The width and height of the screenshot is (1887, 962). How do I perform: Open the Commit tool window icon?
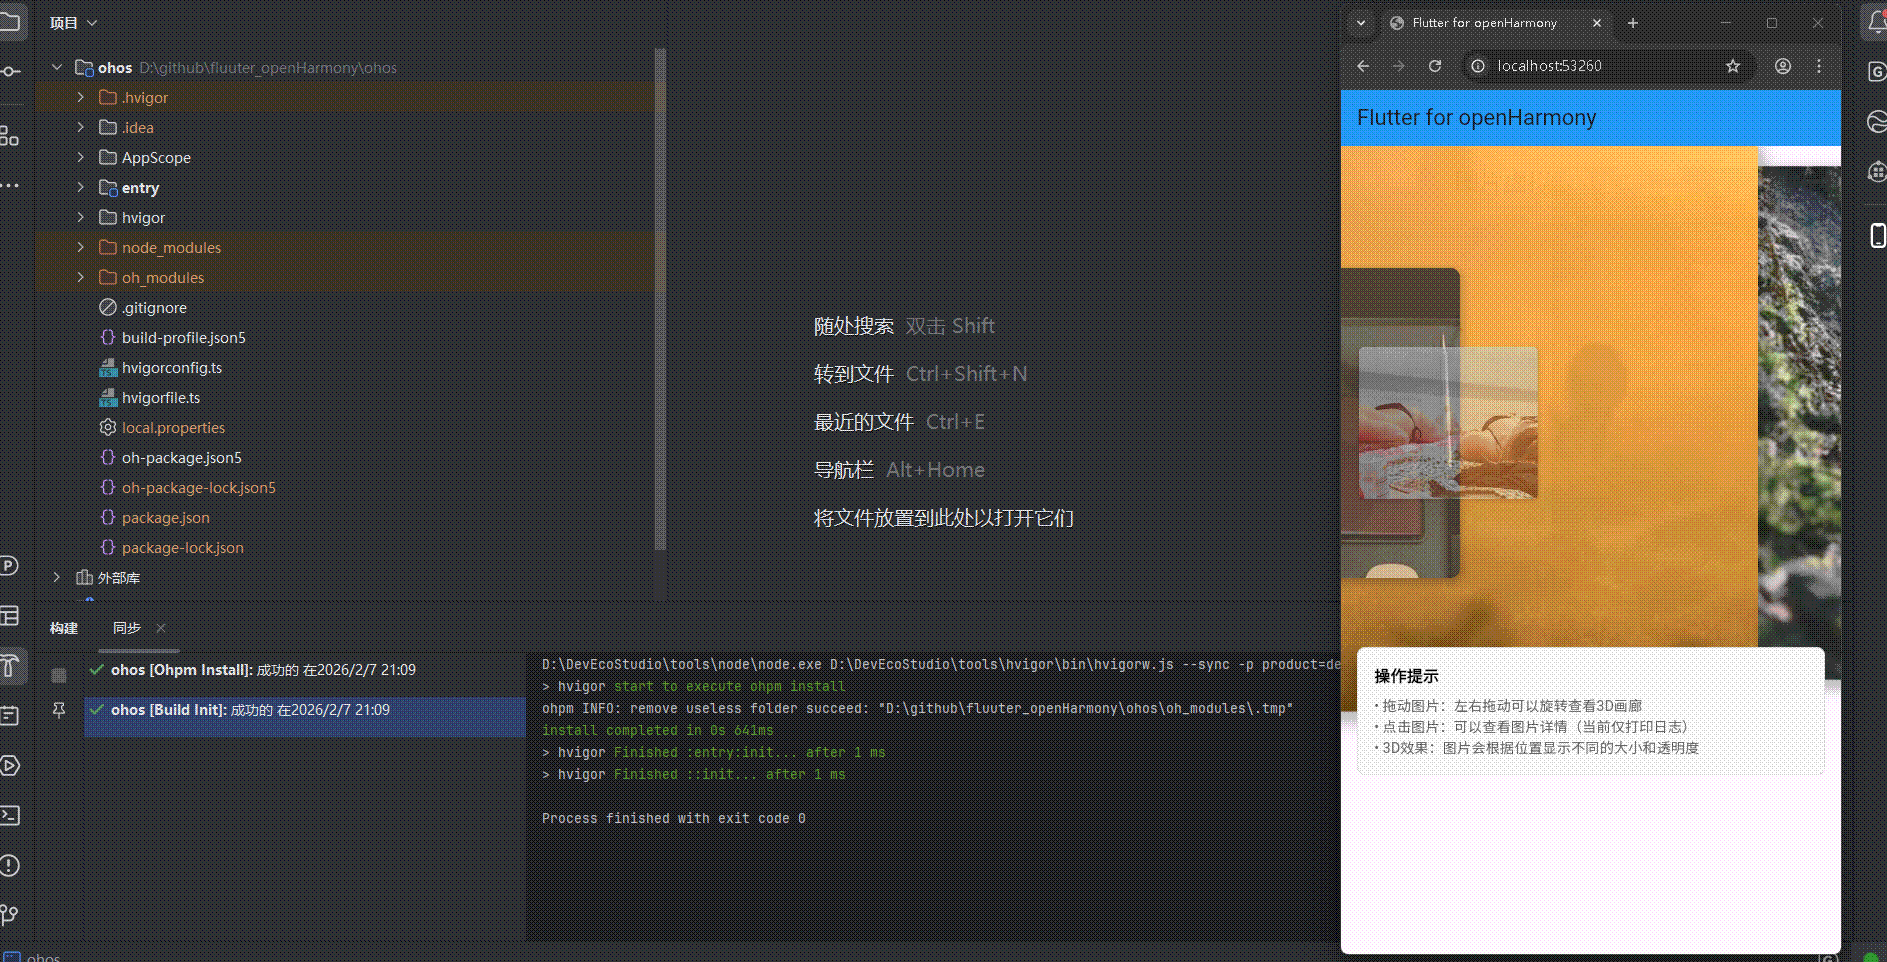point(9,72)
